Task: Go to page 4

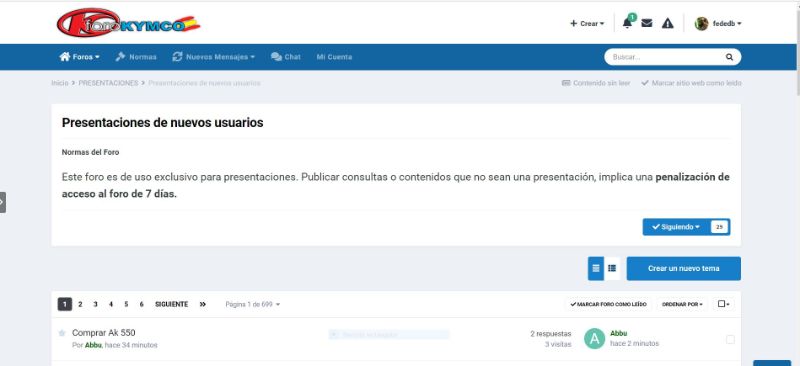Action: (111, 304)
